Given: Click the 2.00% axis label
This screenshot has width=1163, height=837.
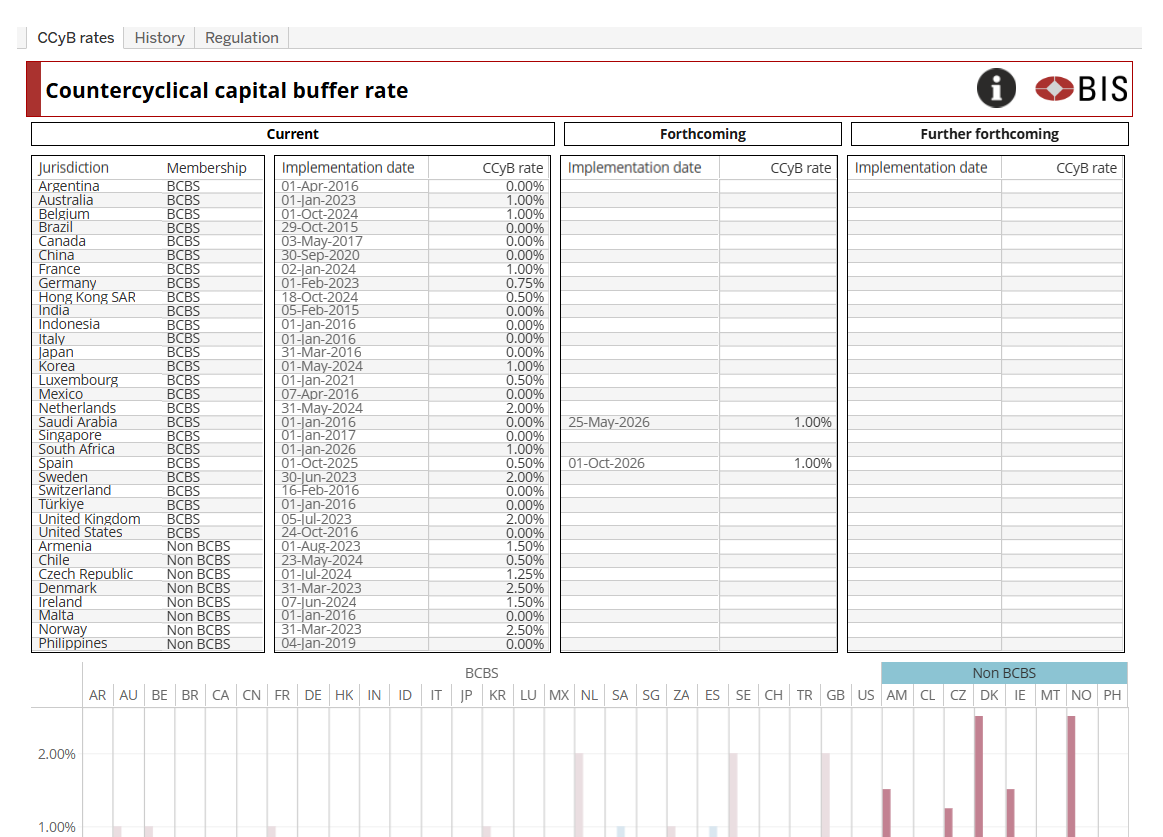Looking at the screenshot, I should 56,754.
